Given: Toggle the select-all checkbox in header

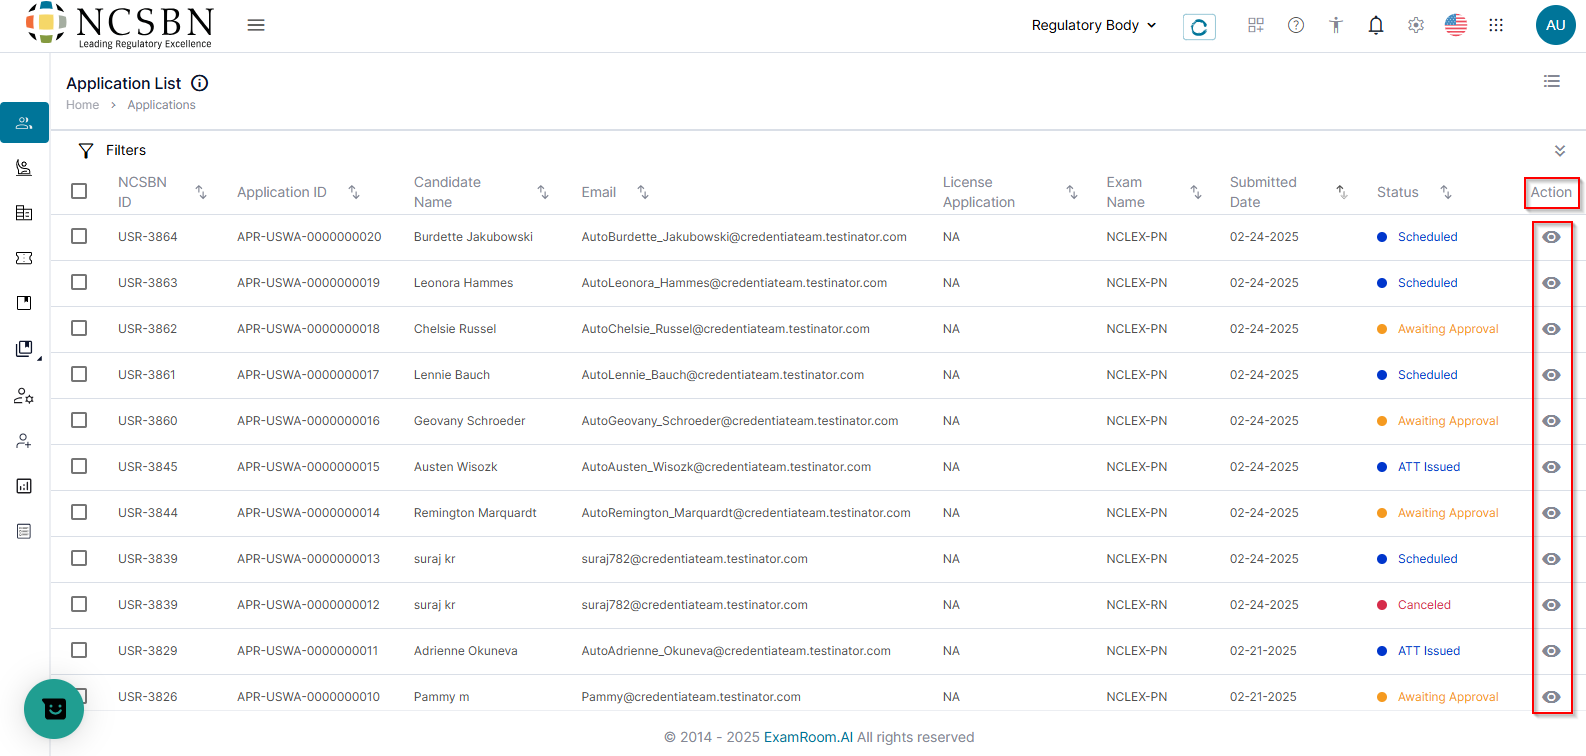Looking at the screenshot, I should click(79, 191).
